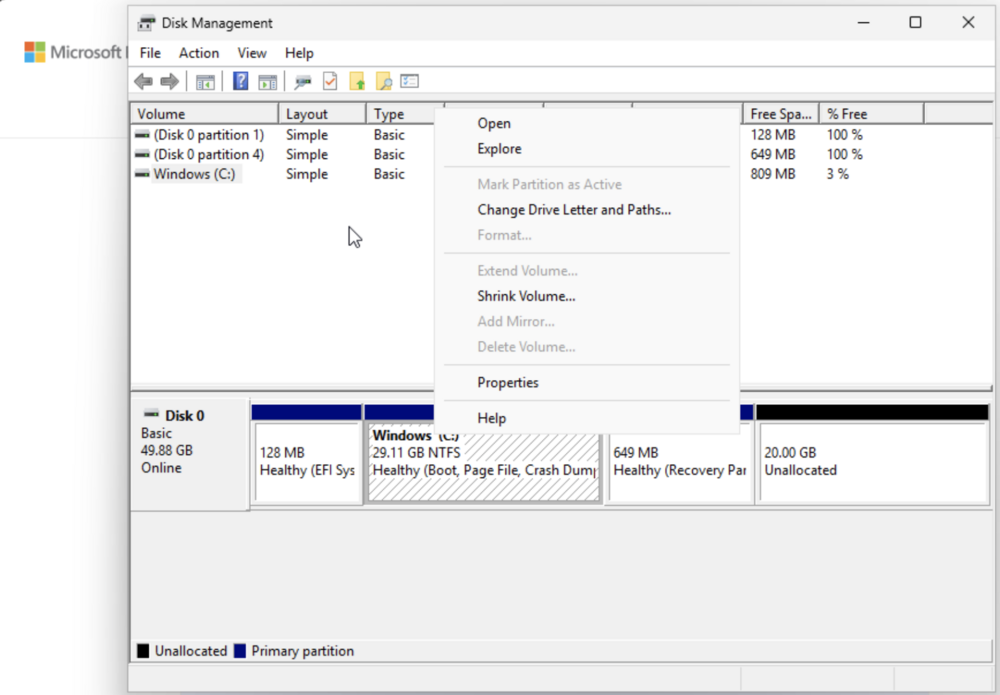Click the page with red checkmark icon

(330, 81)
